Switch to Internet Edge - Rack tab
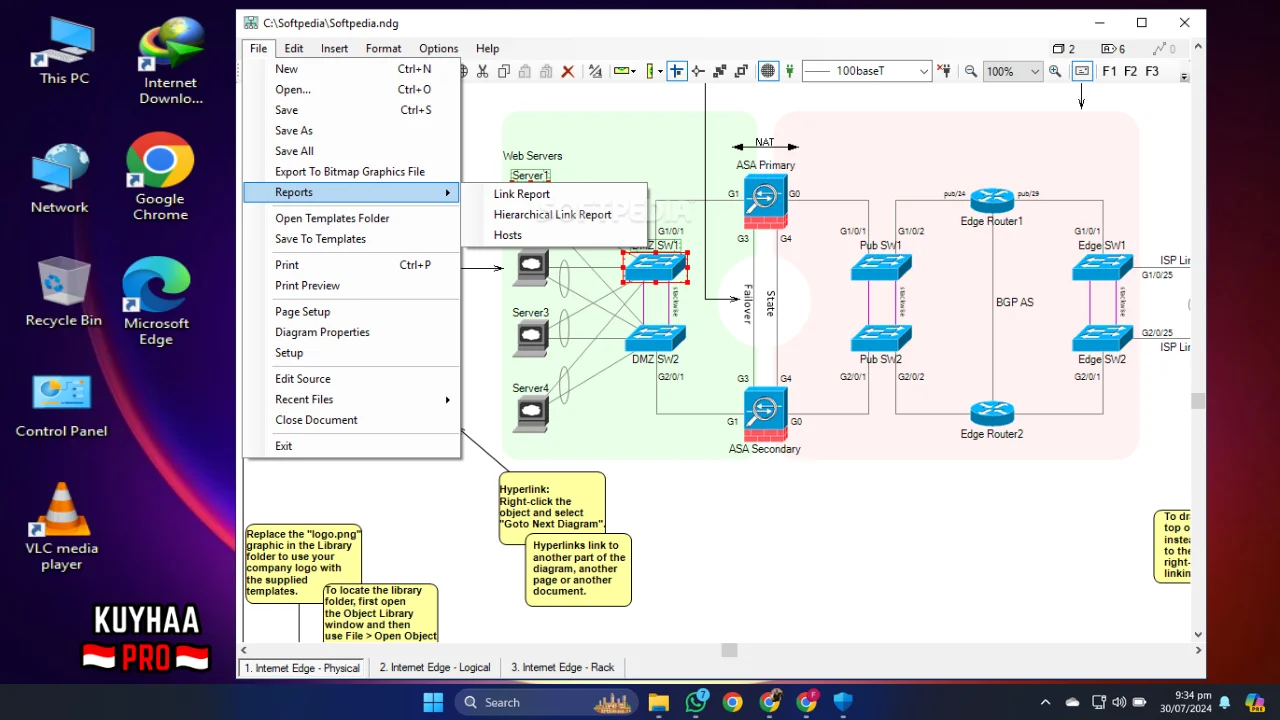The height and width of the screenshot is (720, 1280). pos(563,667)
